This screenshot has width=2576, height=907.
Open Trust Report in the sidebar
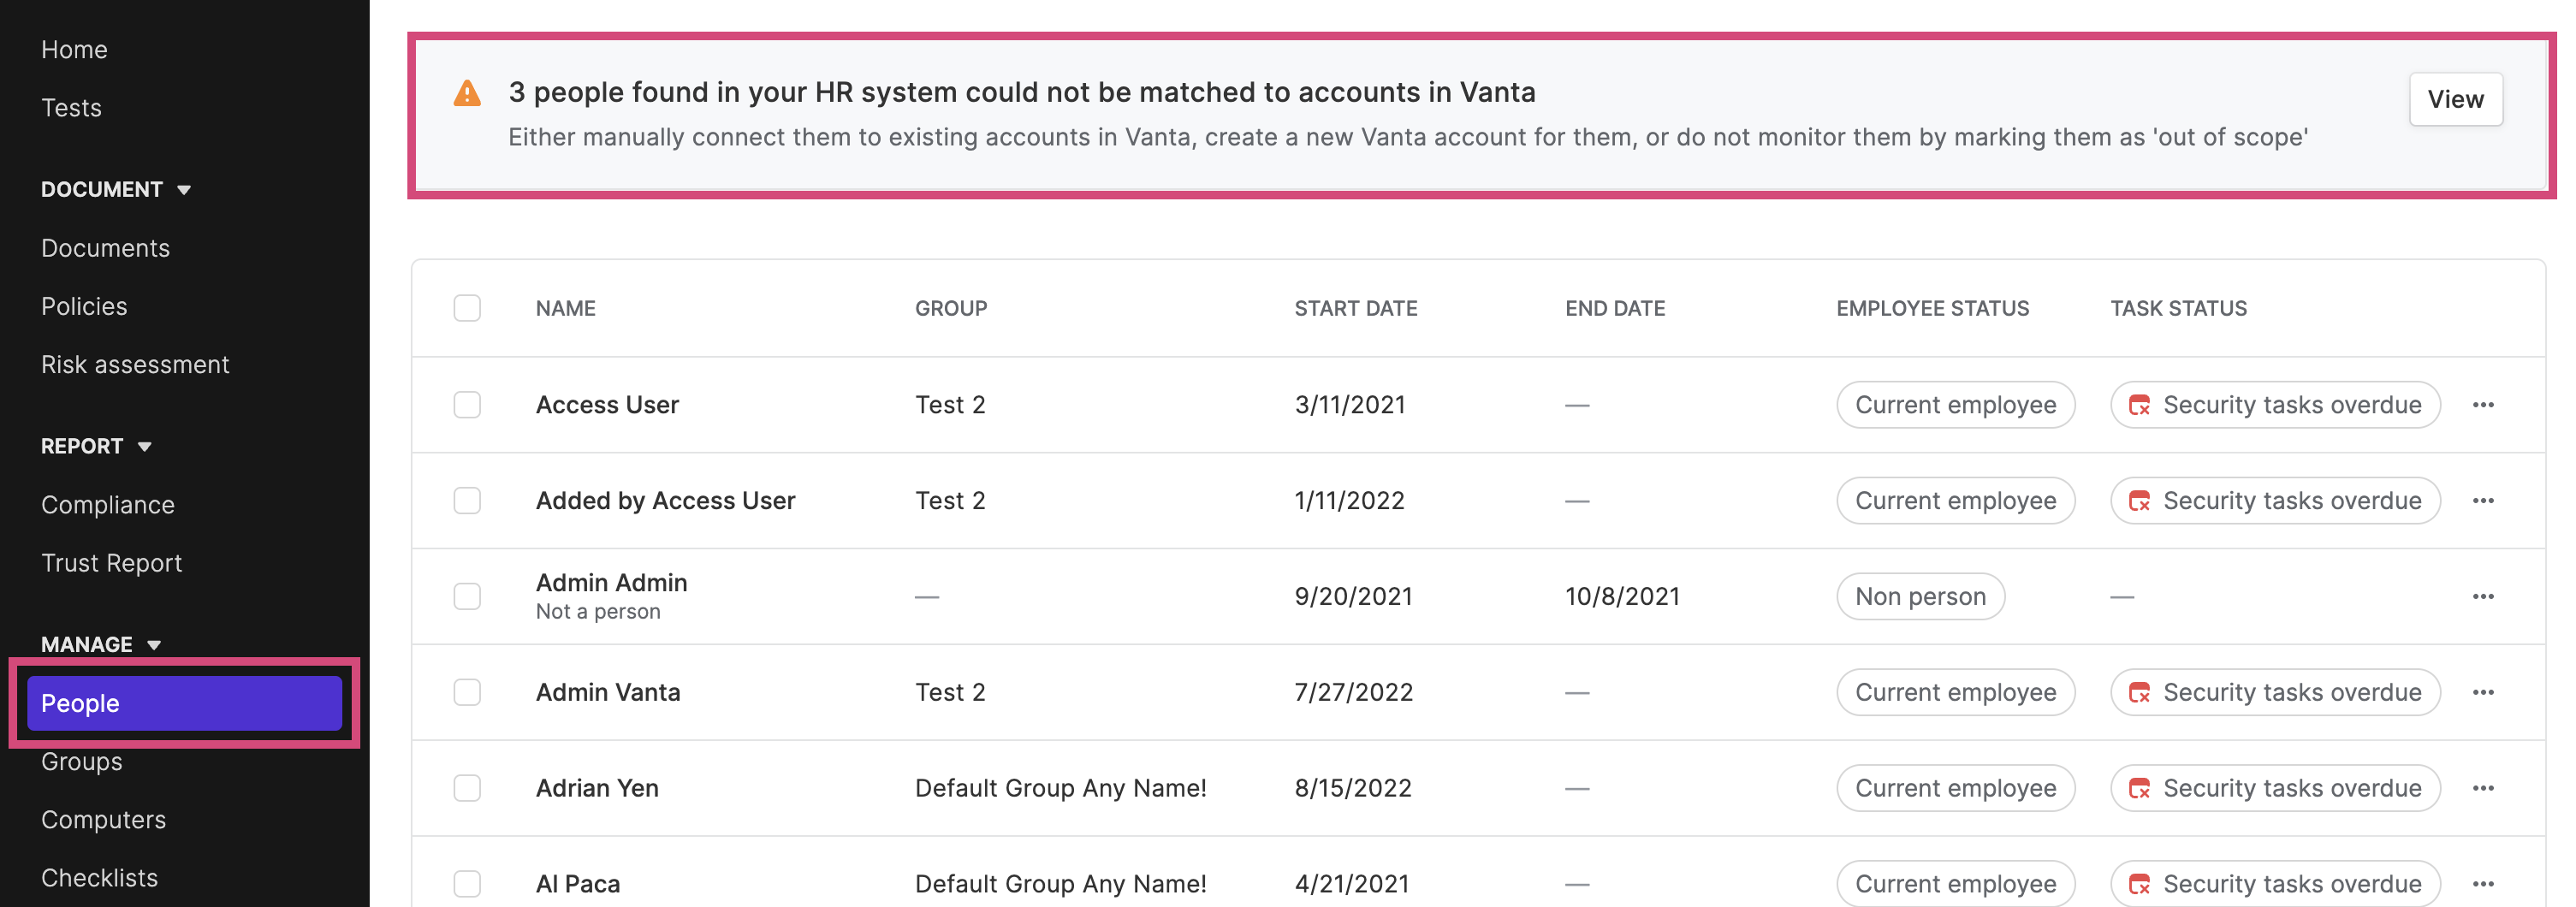111,563
